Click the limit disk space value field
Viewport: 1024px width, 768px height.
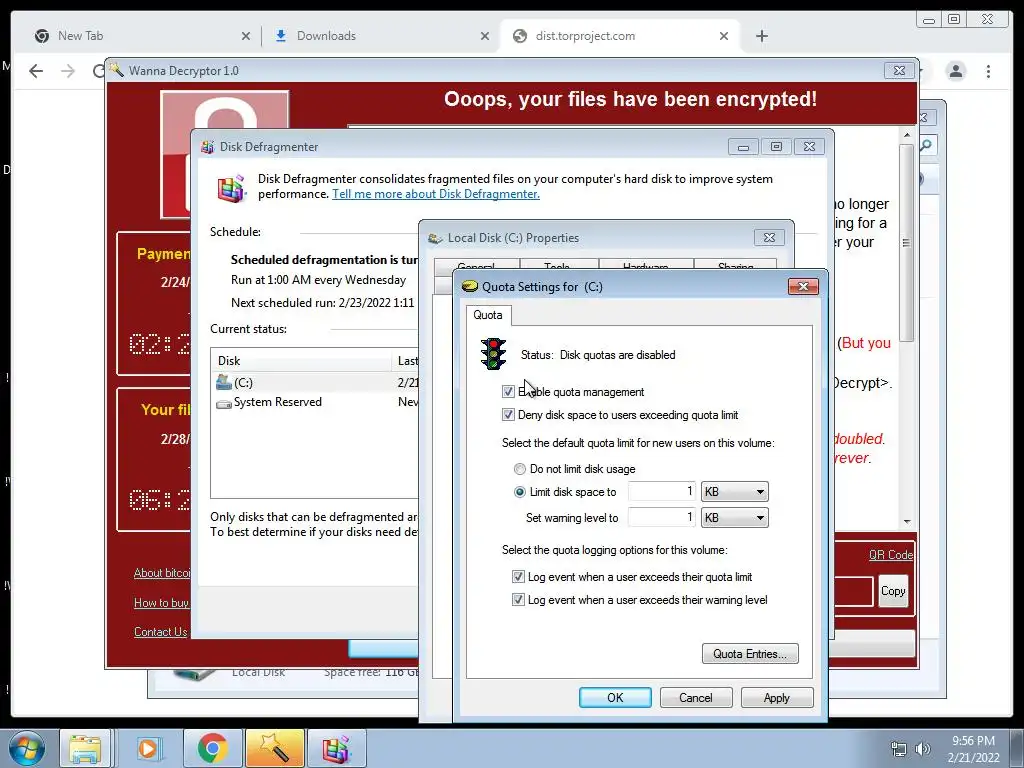(x=662, y=492)
